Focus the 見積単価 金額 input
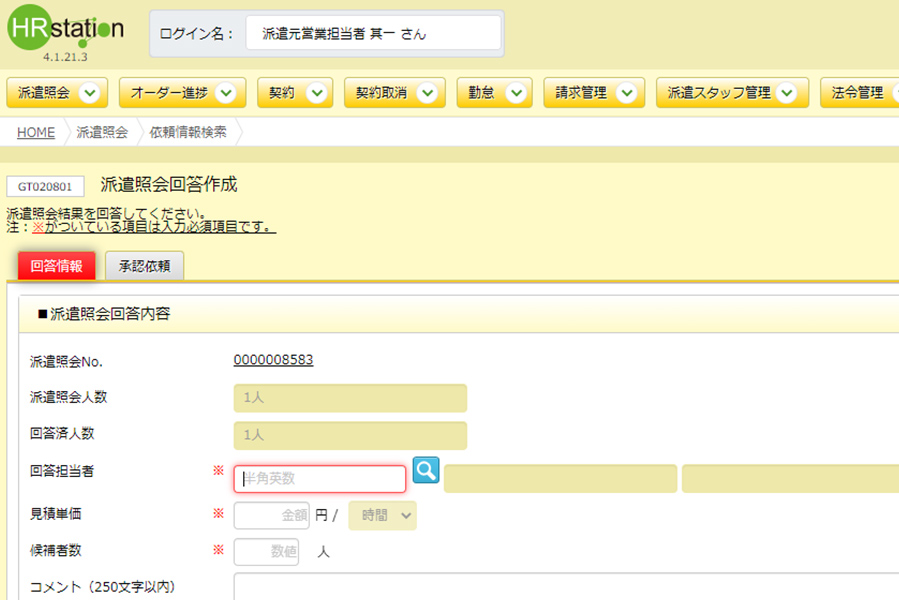This screenshot has height=600, width=899. click(272, 516)
